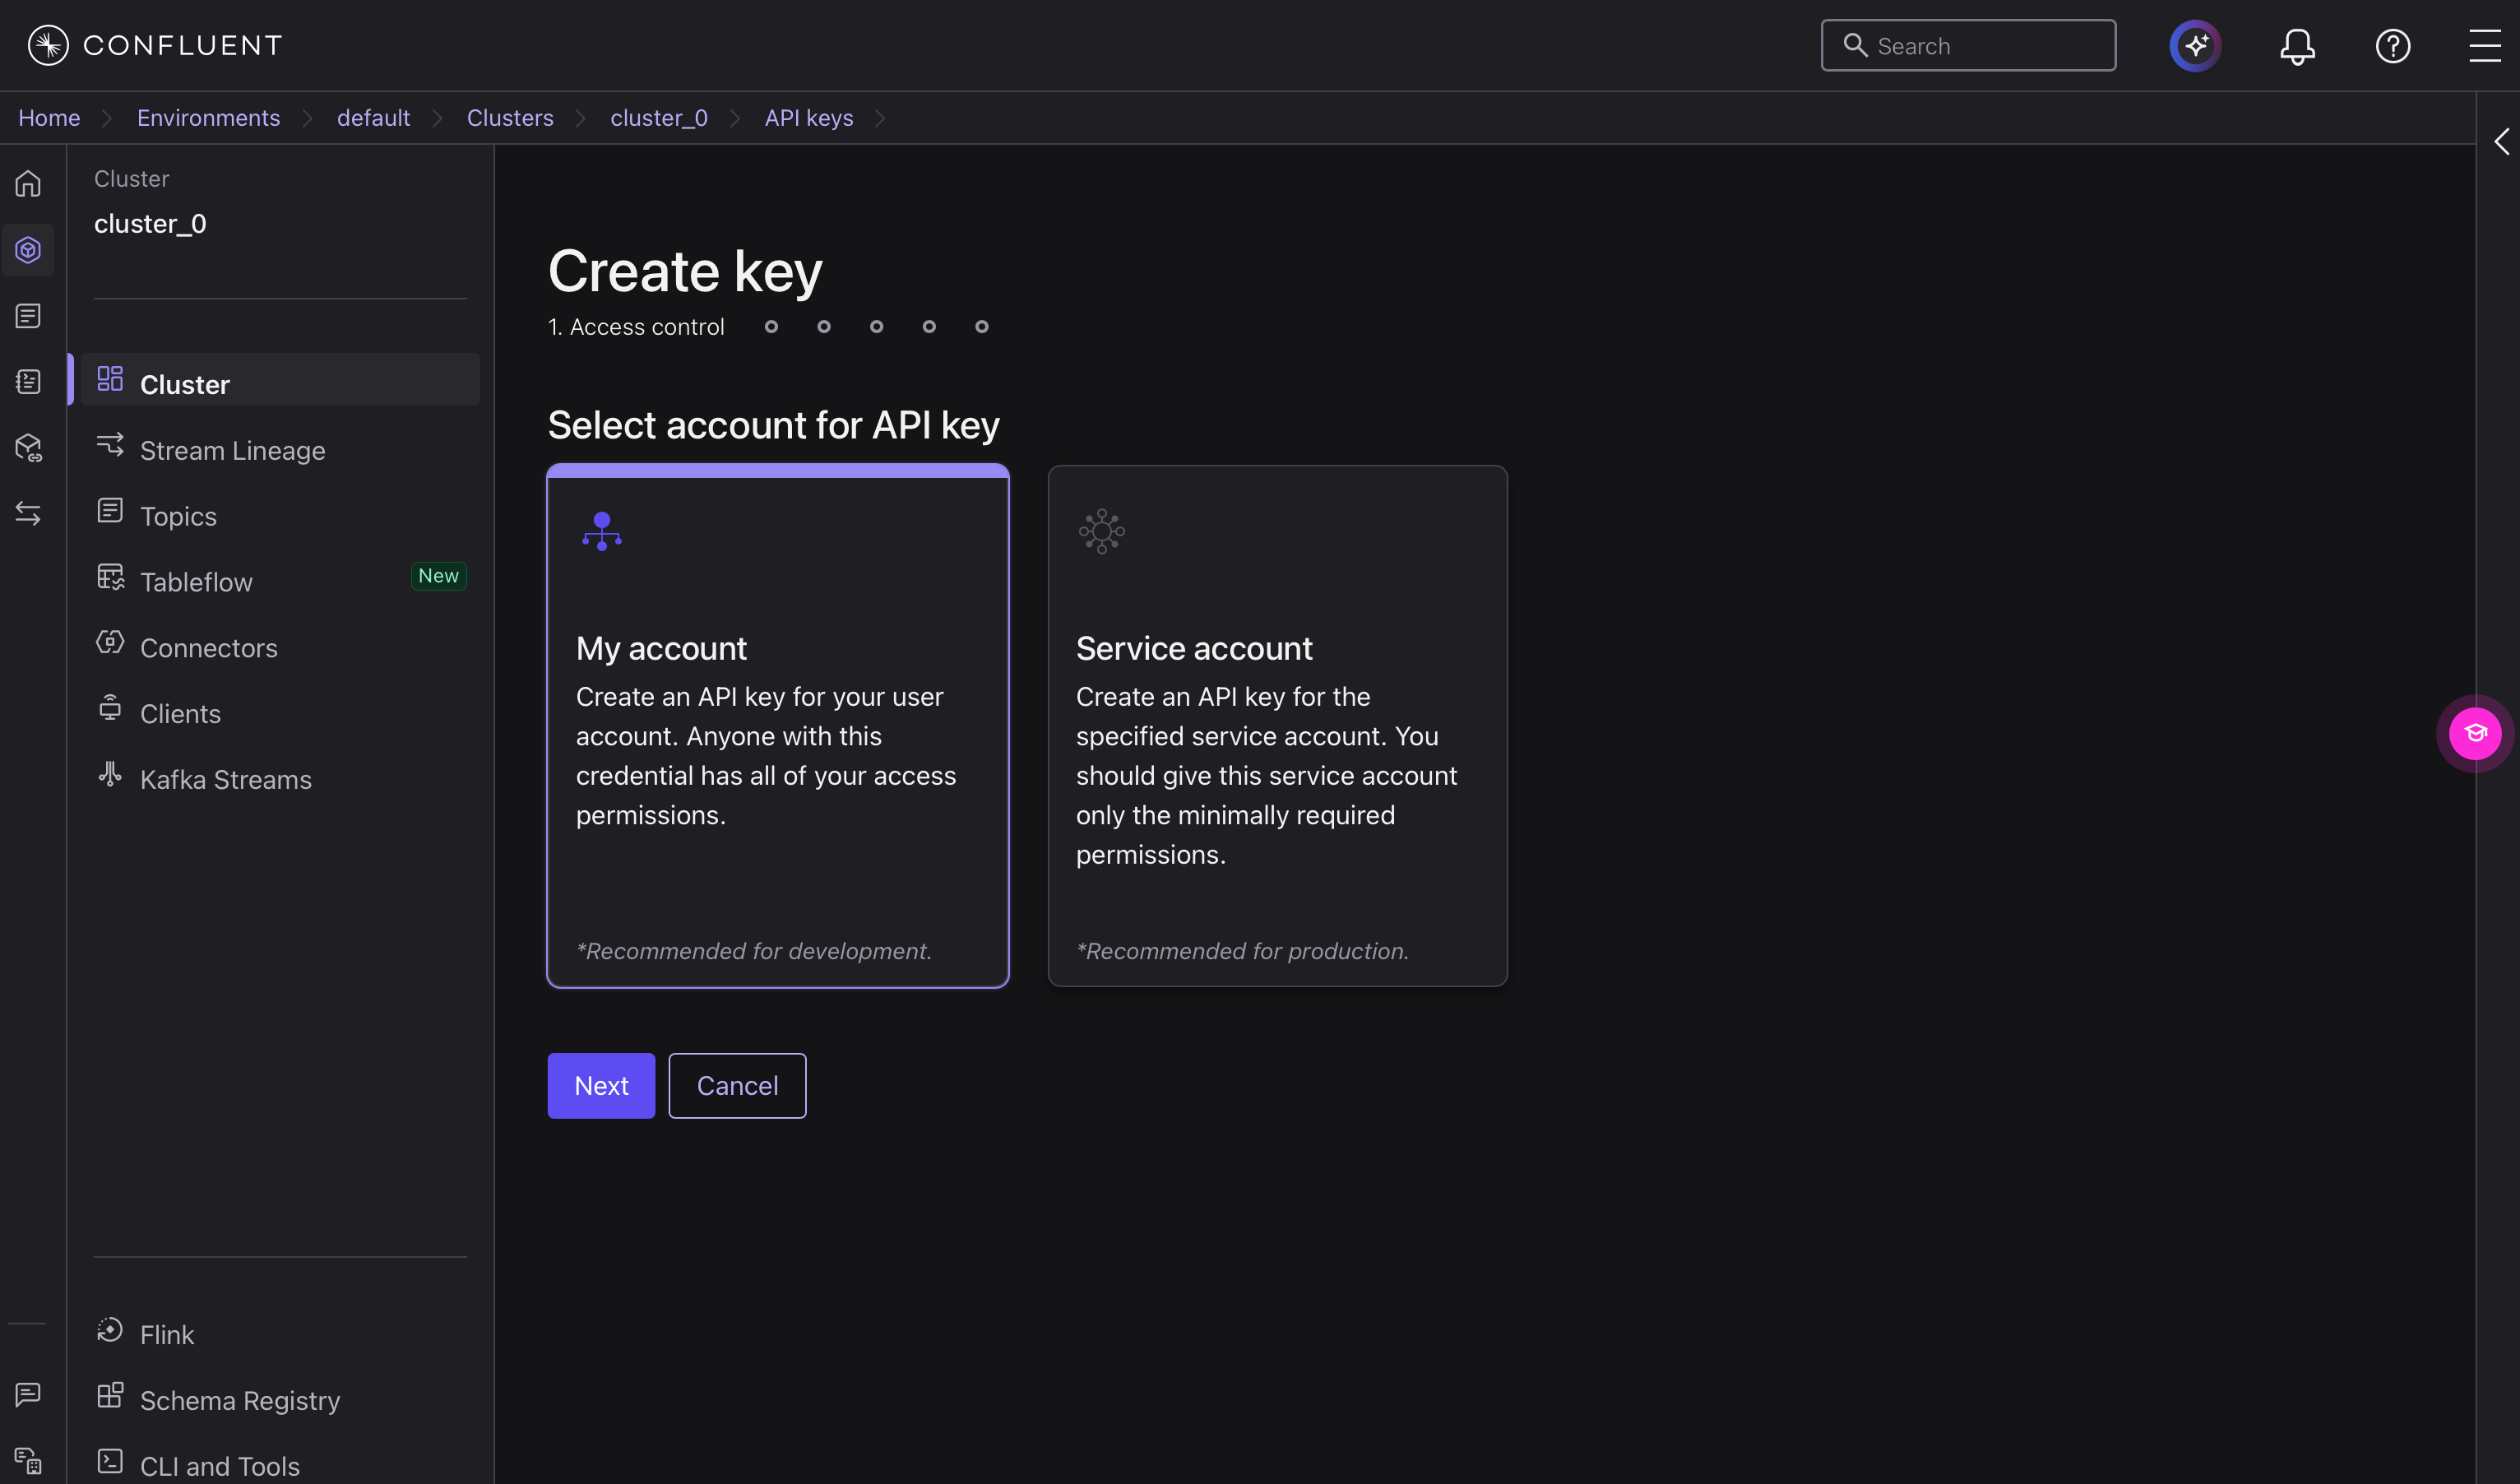The height and width of the screenshot is (1484, 2520).
Task: Click the Tableflow menu icon
Action: coord(110,577)
